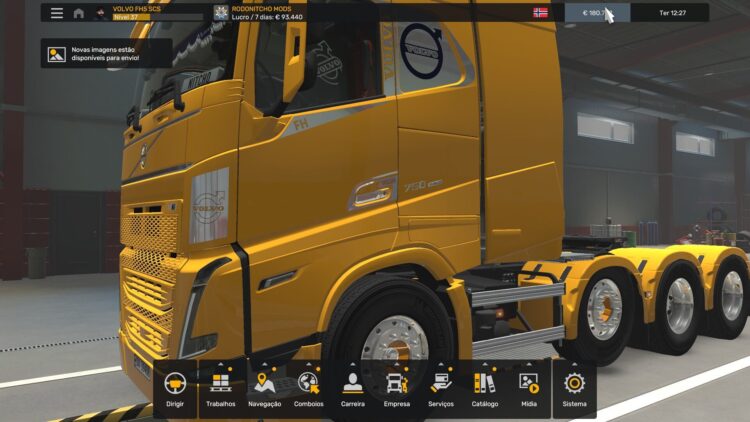Open the Carreira career menu
Screen dimensions: 750x422
[x=353, y=388]
